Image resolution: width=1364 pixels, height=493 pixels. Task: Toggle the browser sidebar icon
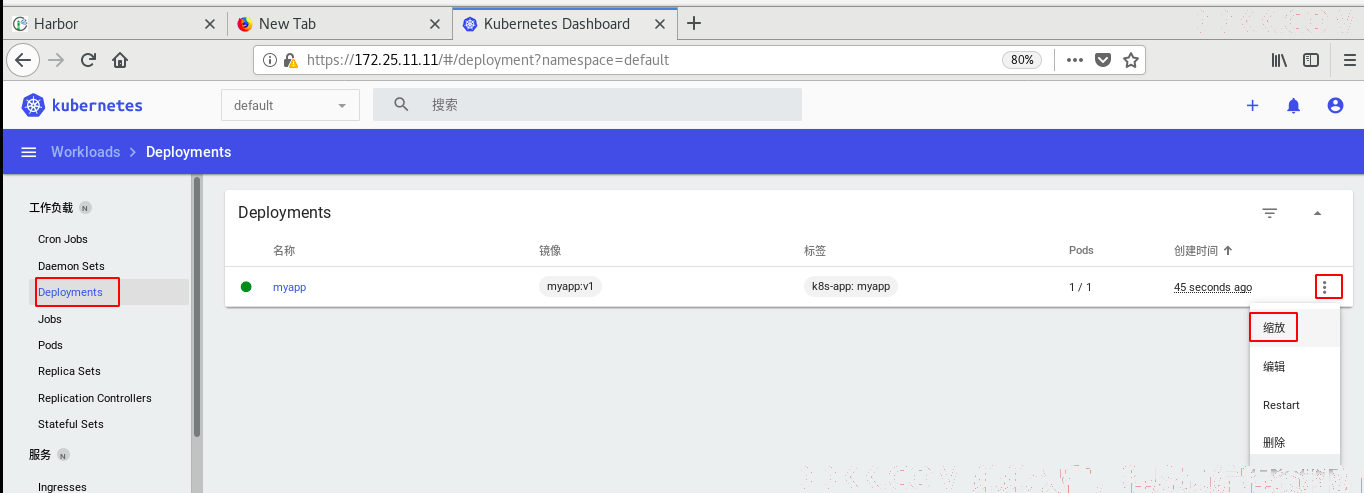point(1311,60)
